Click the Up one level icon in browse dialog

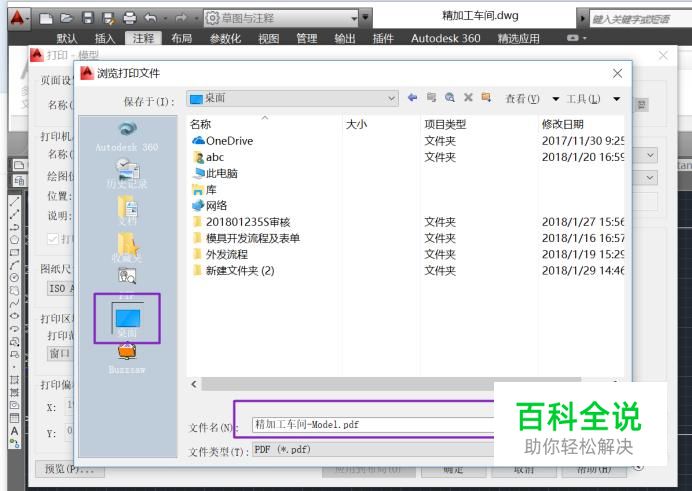pyautogui.click(x=431, y=97)
